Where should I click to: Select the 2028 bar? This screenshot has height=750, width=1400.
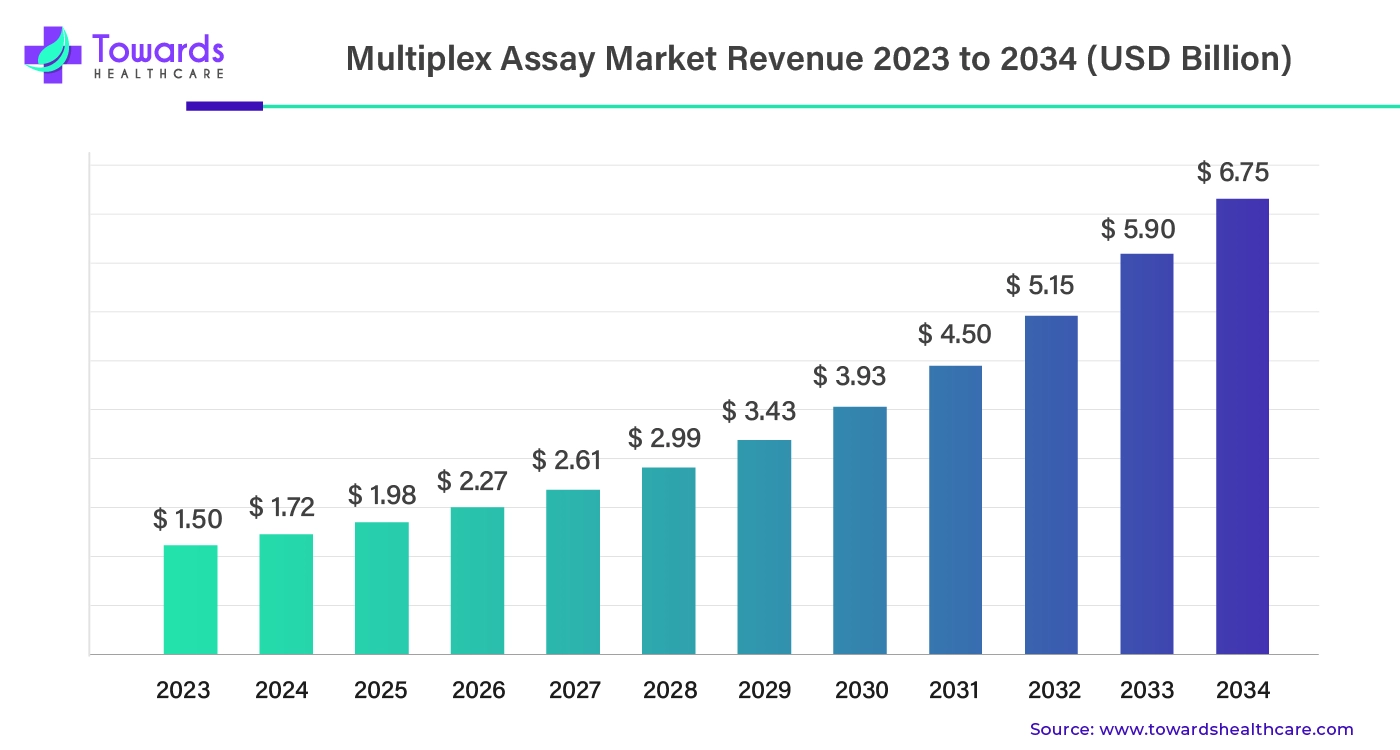pyautogui.click(x=669, y=561)
